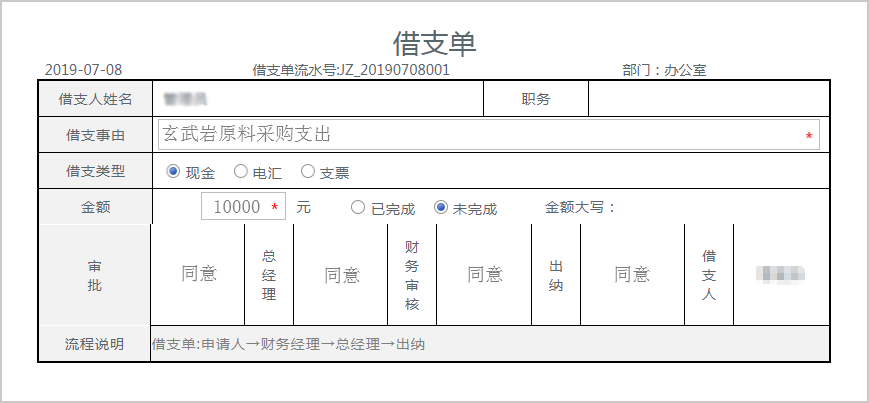The image size is (869, 403).
Task: Click the 审批 label cell
Action: (95, 275)
